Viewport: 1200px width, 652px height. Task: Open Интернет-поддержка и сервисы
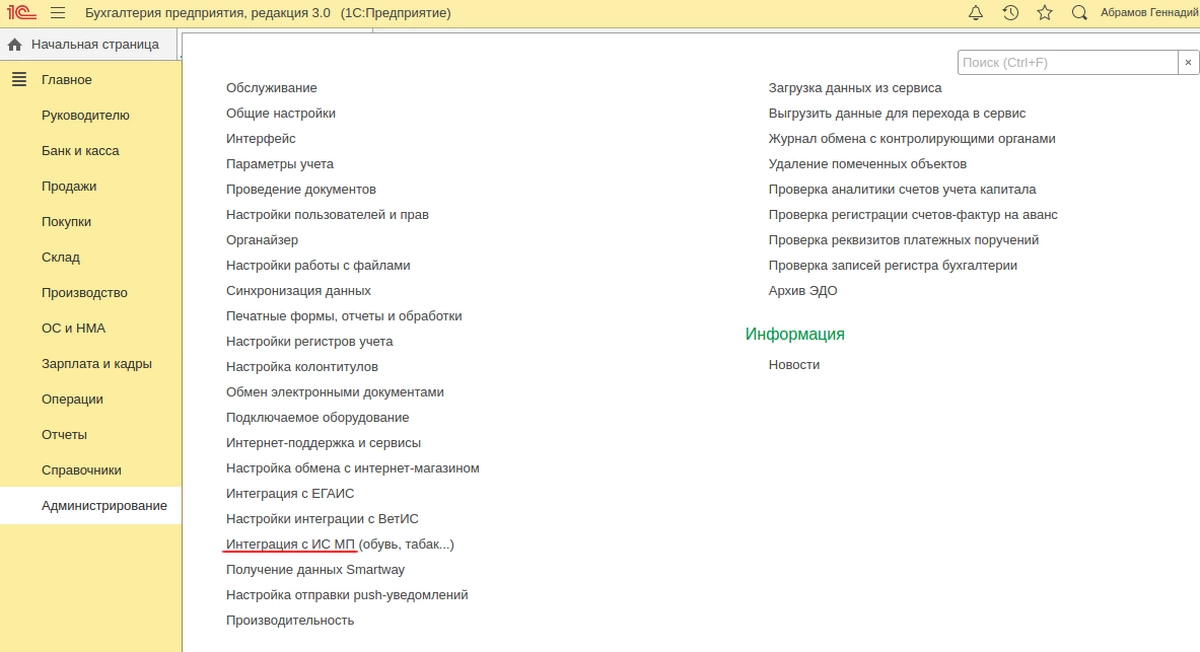323,443
